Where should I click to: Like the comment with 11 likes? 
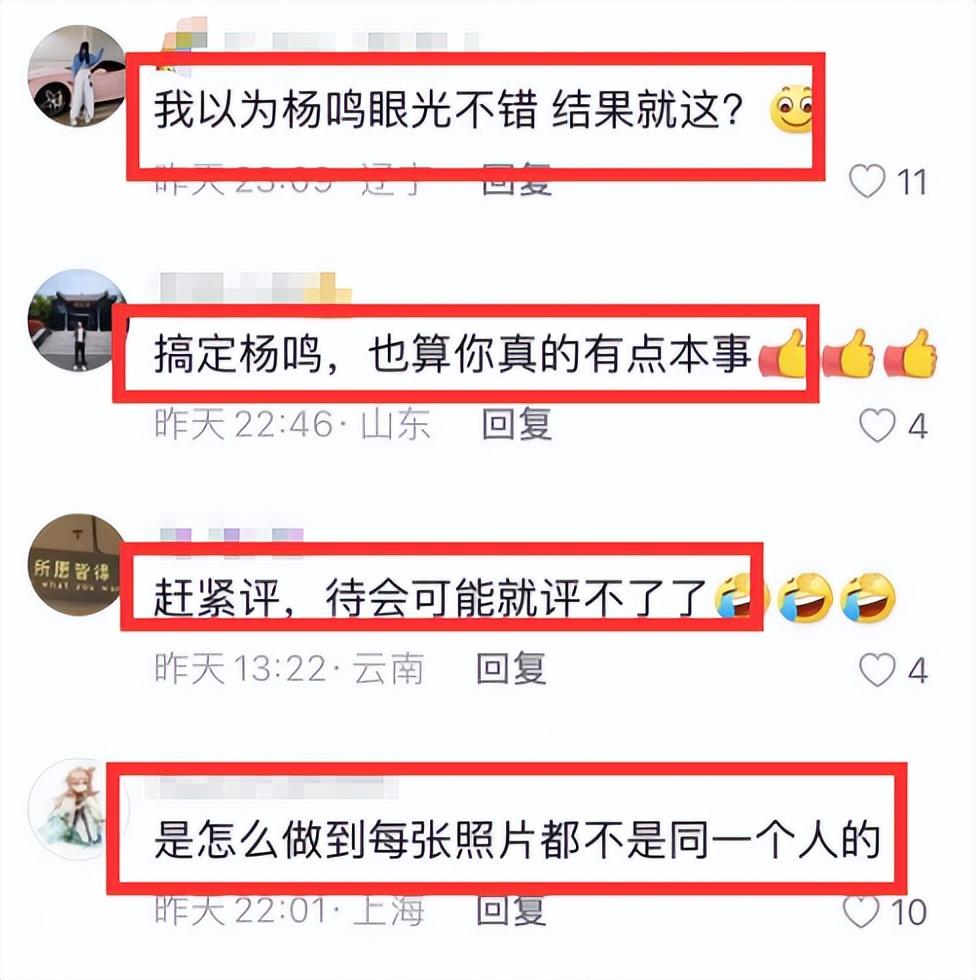pos(867,181)
